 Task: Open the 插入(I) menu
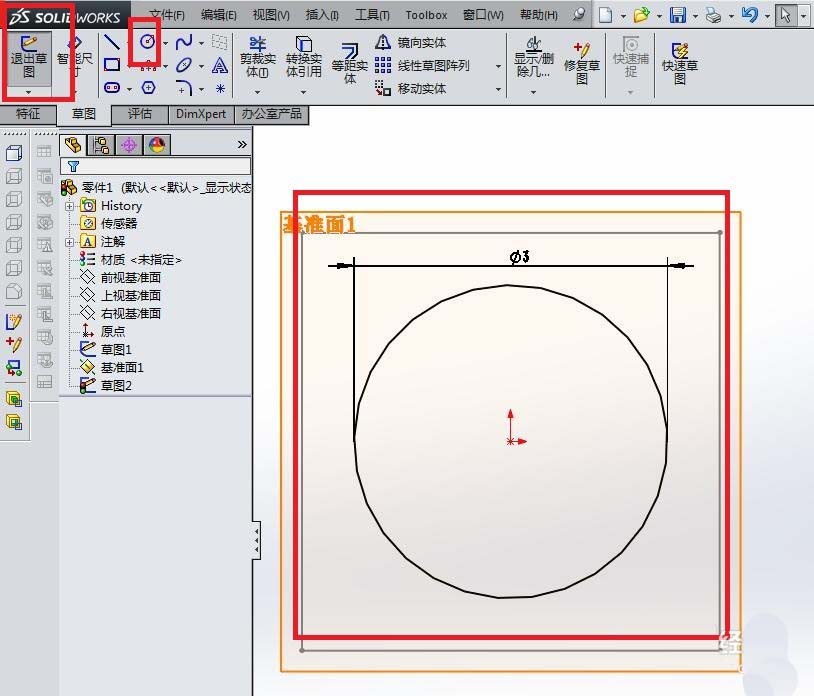[322, 15]
